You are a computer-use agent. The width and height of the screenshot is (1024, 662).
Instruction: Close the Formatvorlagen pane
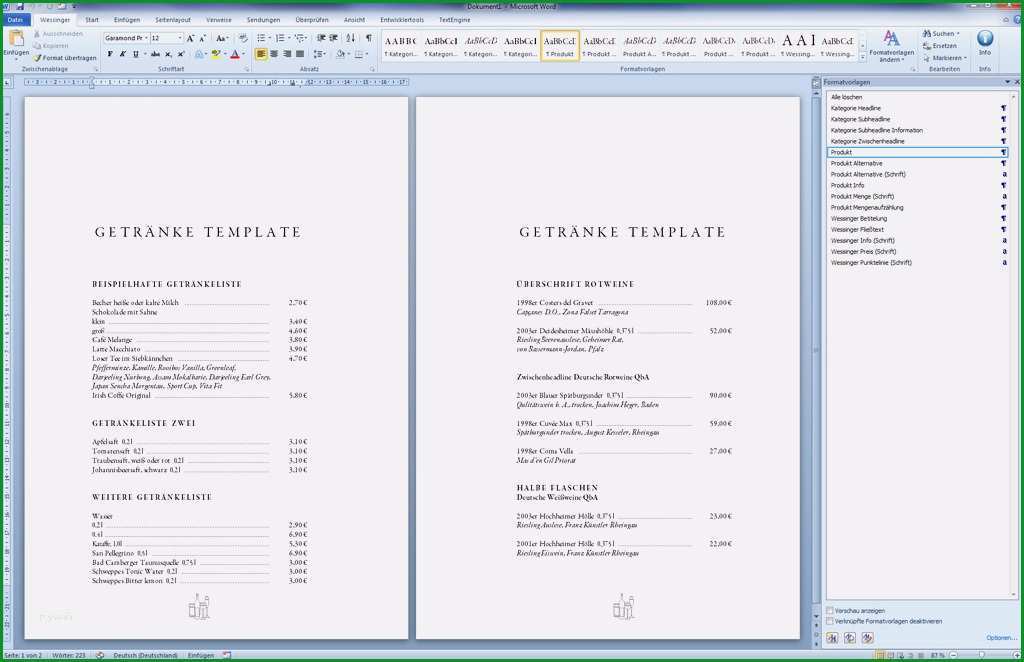[1017, 82]
